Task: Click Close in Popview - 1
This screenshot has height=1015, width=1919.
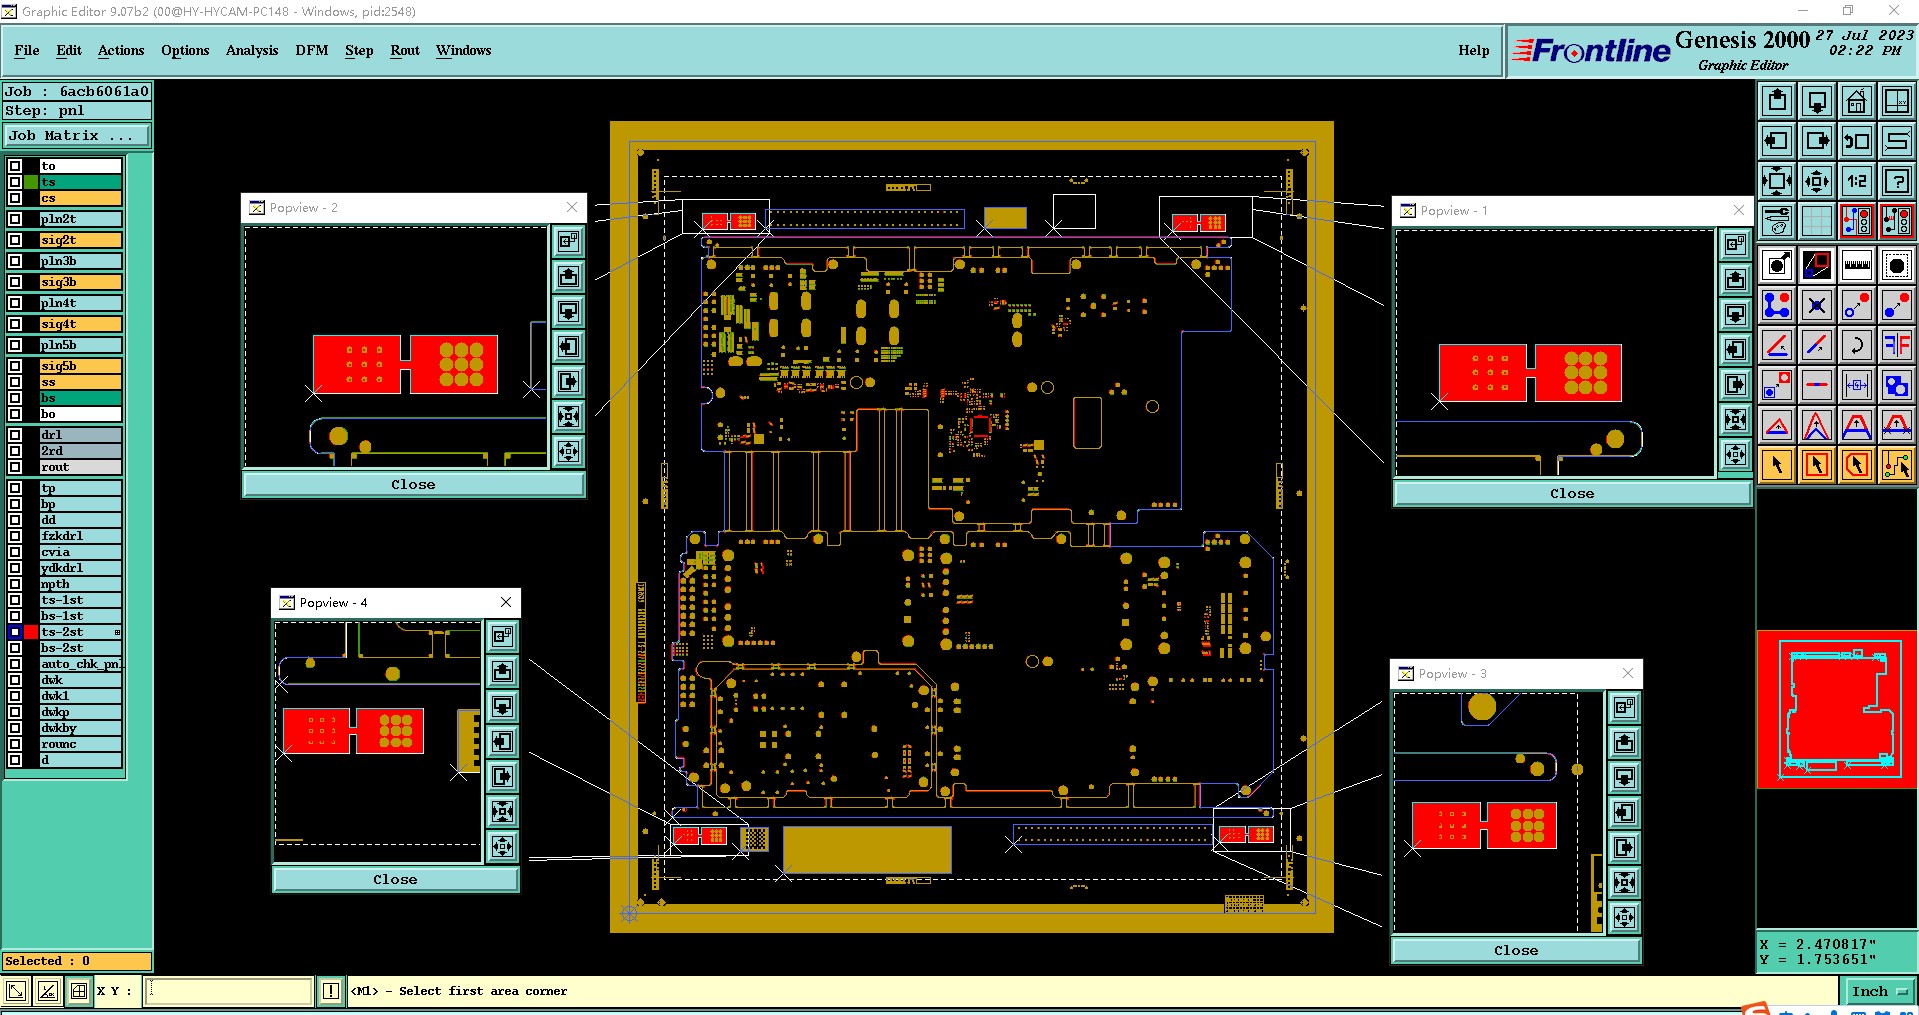Action: [x=1572, y=493]
